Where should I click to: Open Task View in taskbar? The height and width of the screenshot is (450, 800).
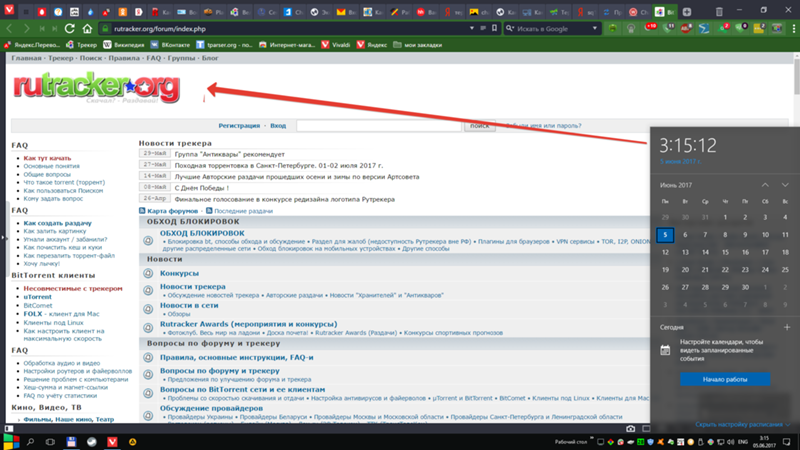50,442
